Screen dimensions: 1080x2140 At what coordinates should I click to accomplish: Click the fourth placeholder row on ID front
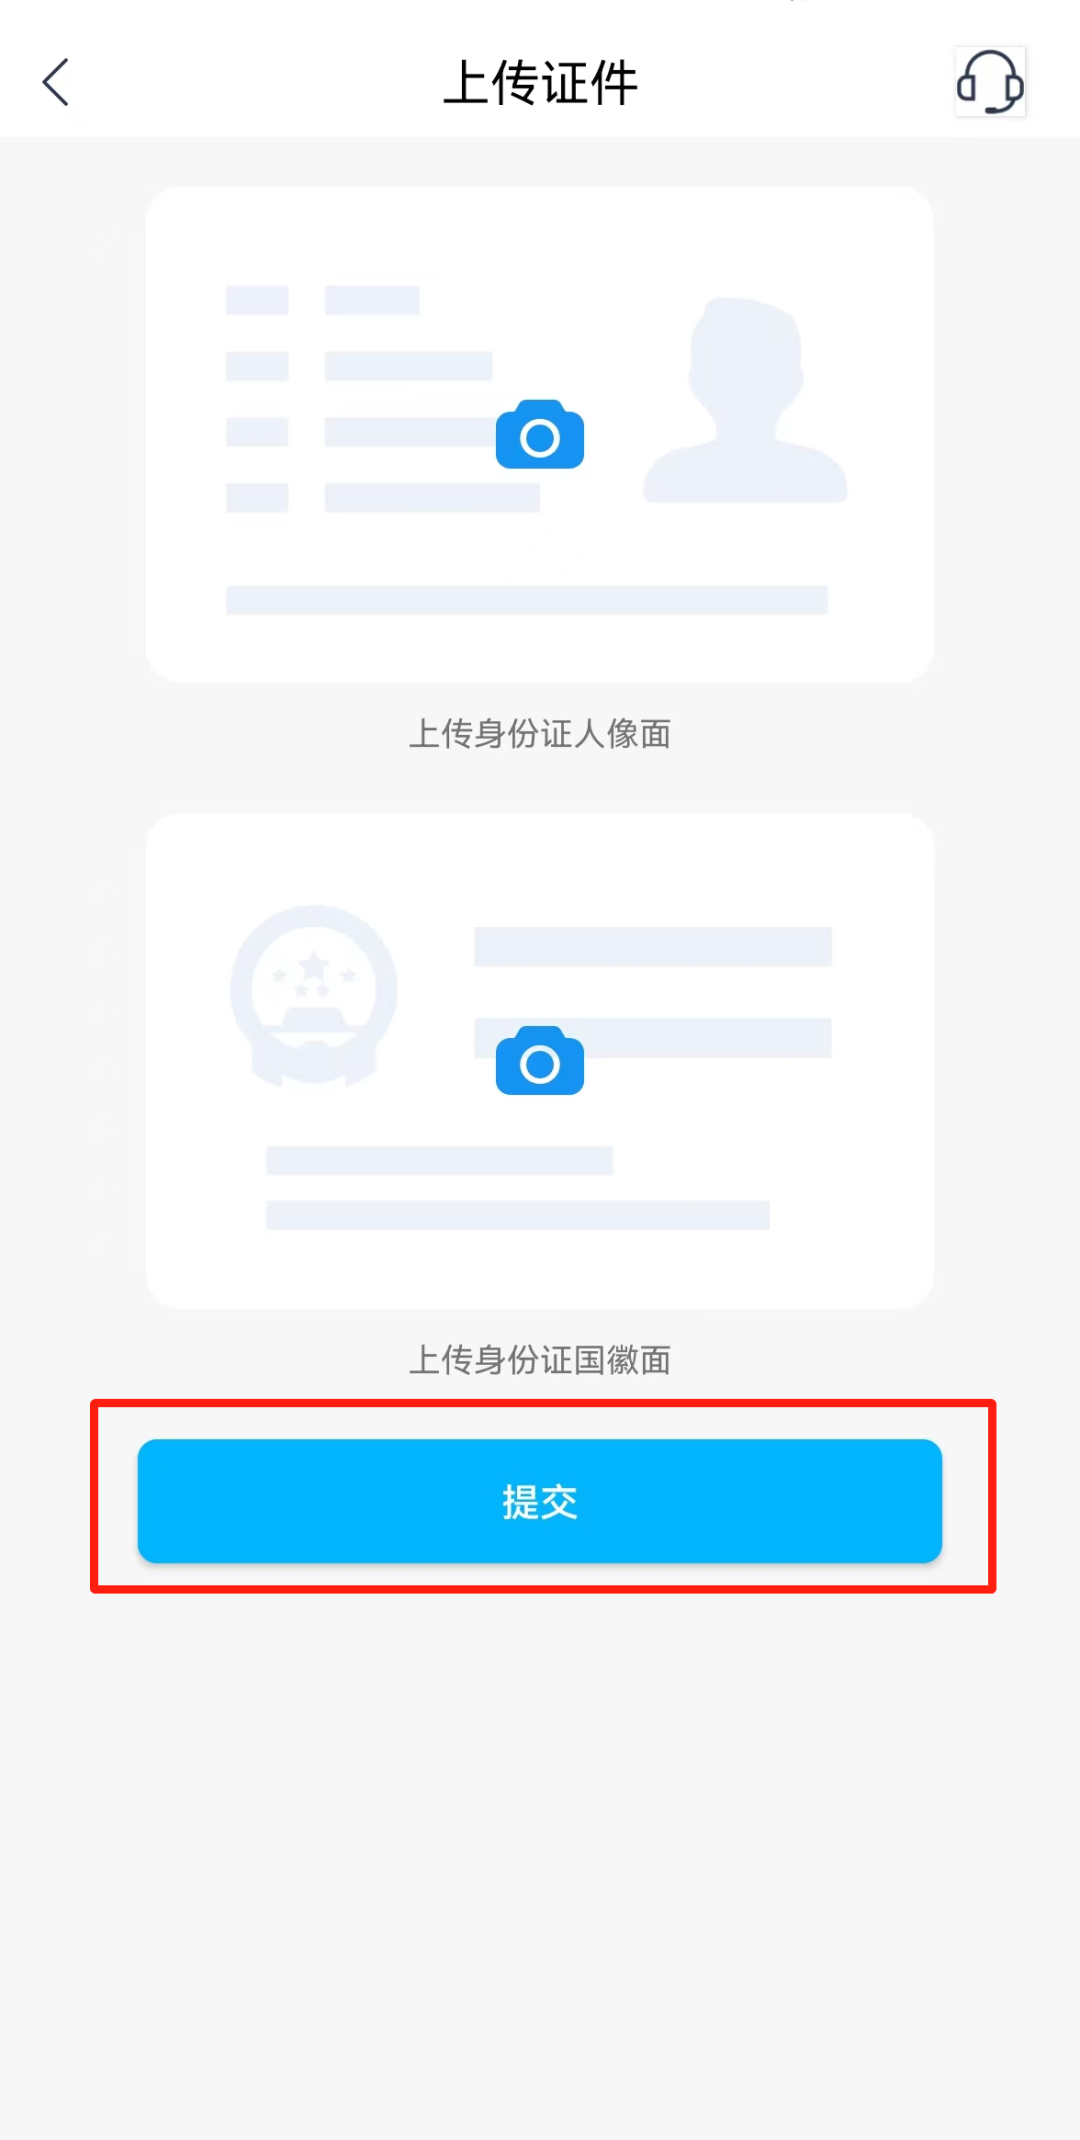coord(383,498)
